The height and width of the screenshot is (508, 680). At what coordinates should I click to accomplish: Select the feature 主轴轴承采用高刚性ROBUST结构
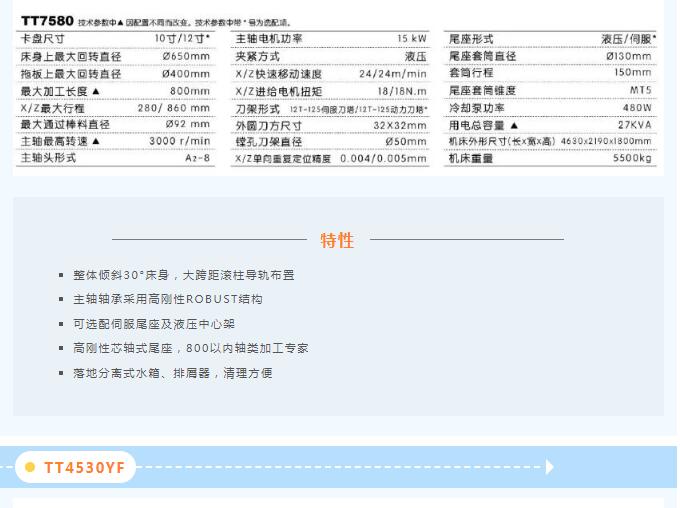[x=168, y=299]
